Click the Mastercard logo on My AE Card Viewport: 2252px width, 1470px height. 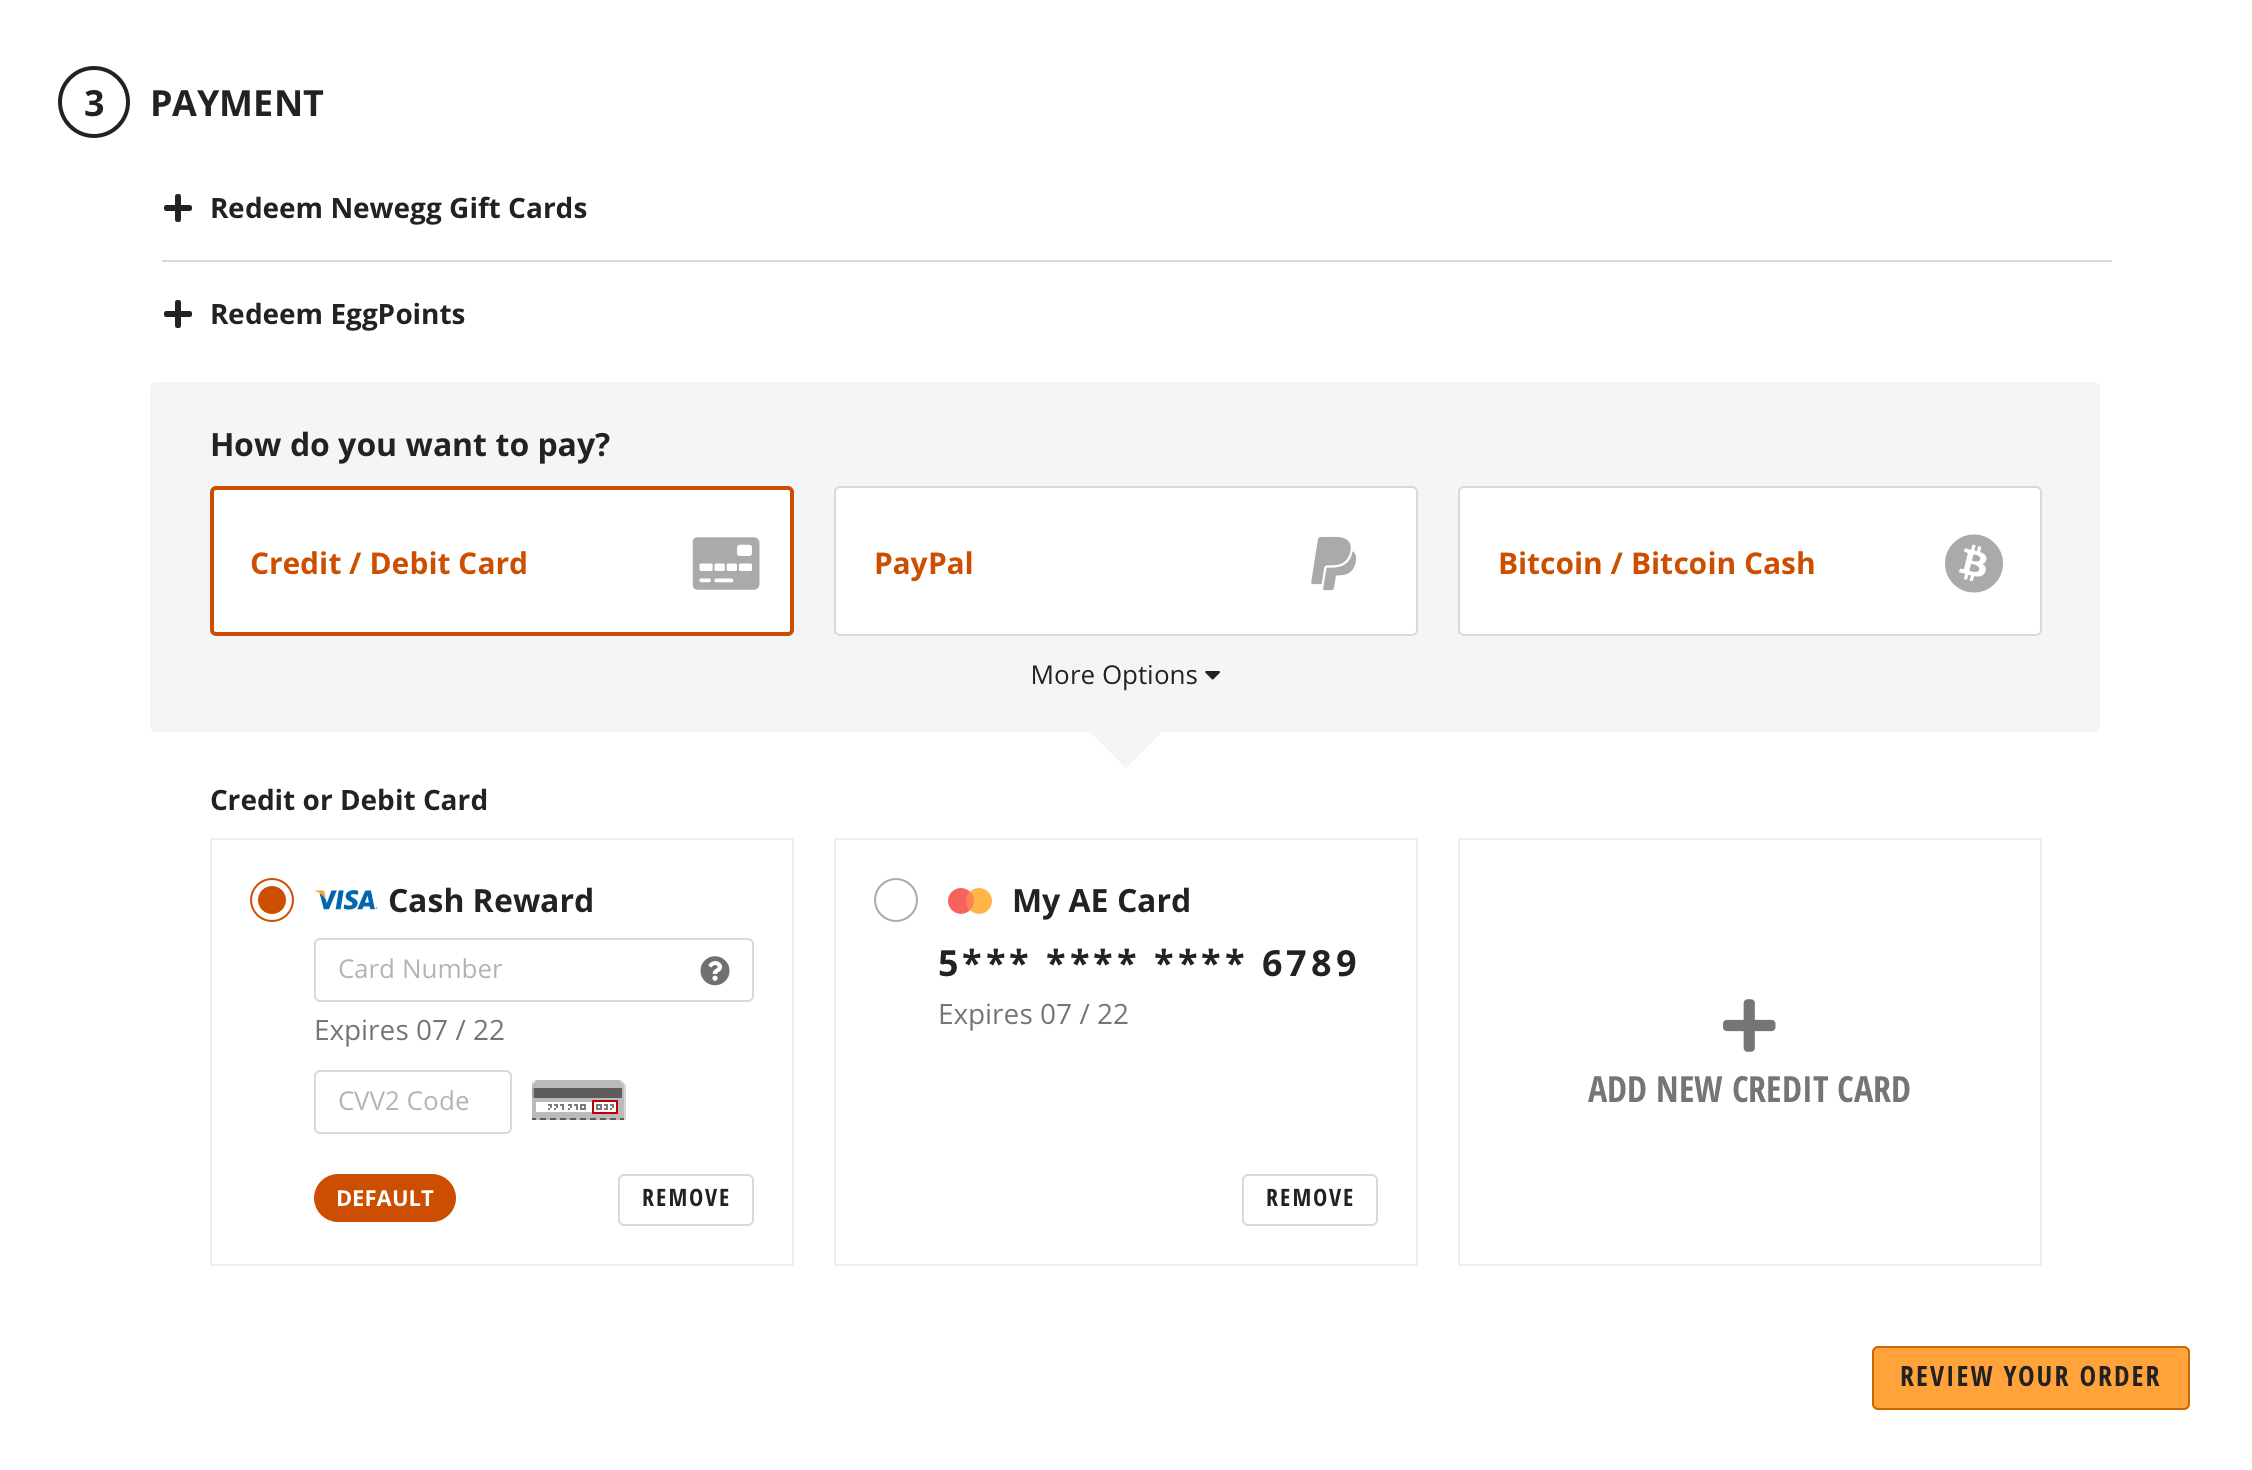[x=969, y=901]
